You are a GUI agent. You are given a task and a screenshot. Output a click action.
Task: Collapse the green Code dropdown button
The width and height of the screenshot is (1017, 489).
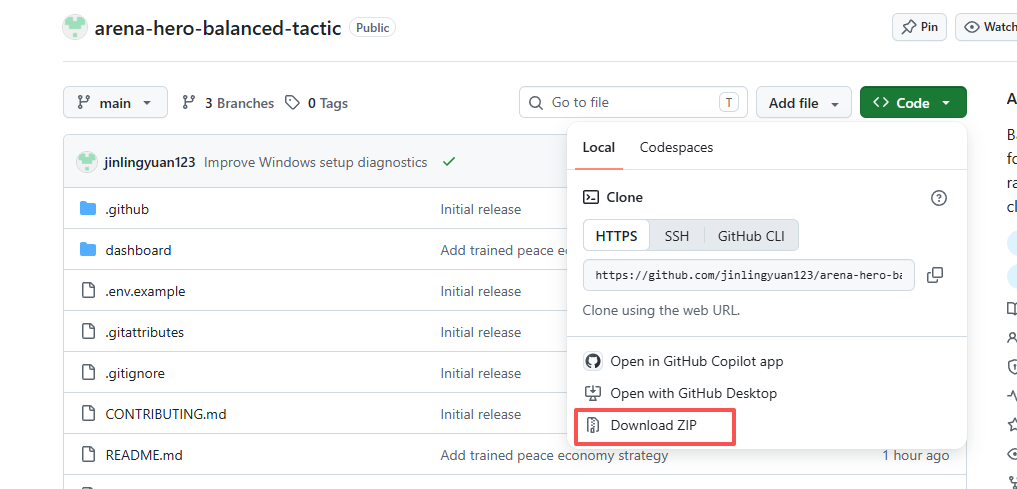click(x=913, y=102)
